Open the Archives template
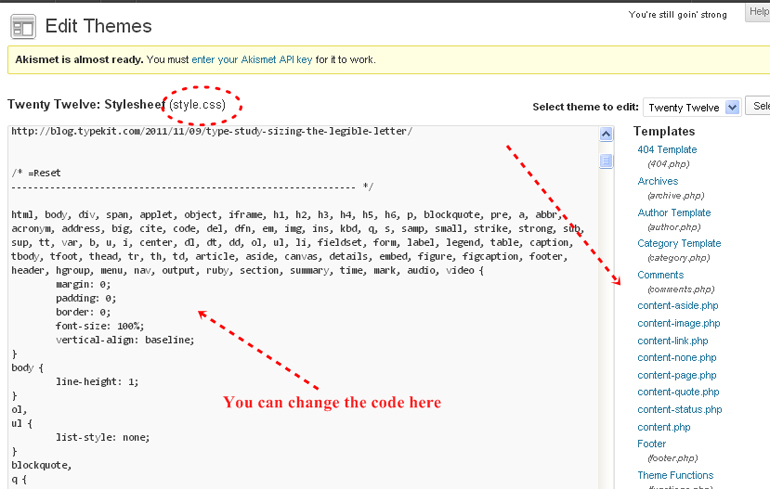Screen dimensions: 770x489 click(x=657, y=181)
